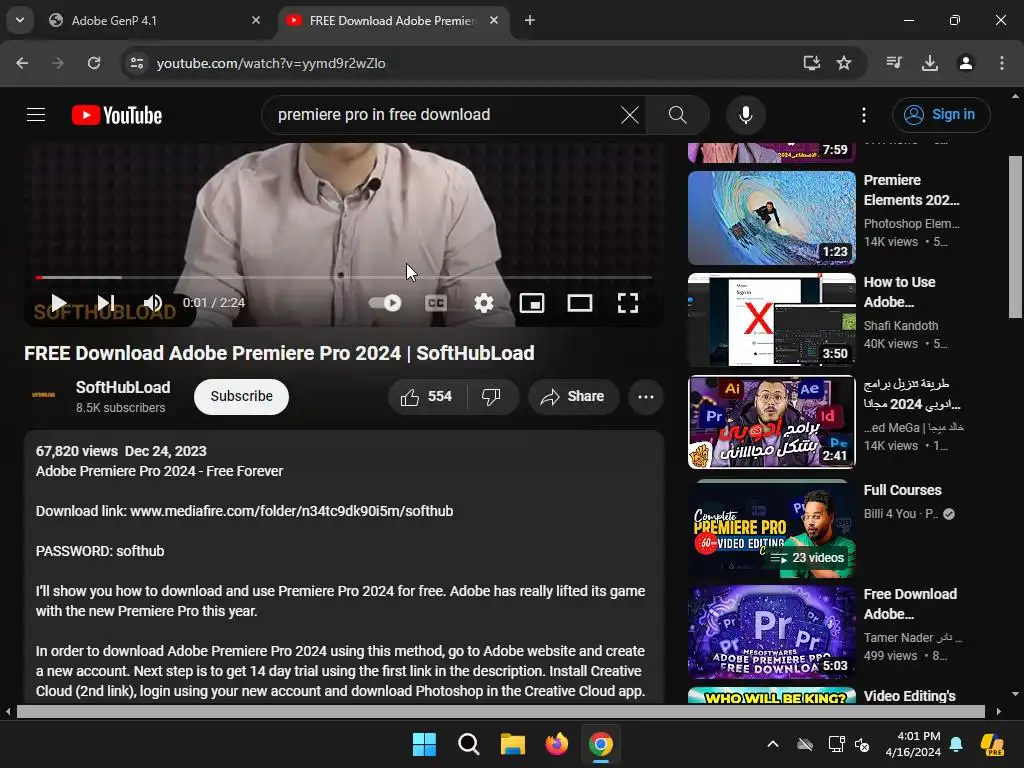Open the Full Courses playlist thumbnail

[x=771, y=530]
